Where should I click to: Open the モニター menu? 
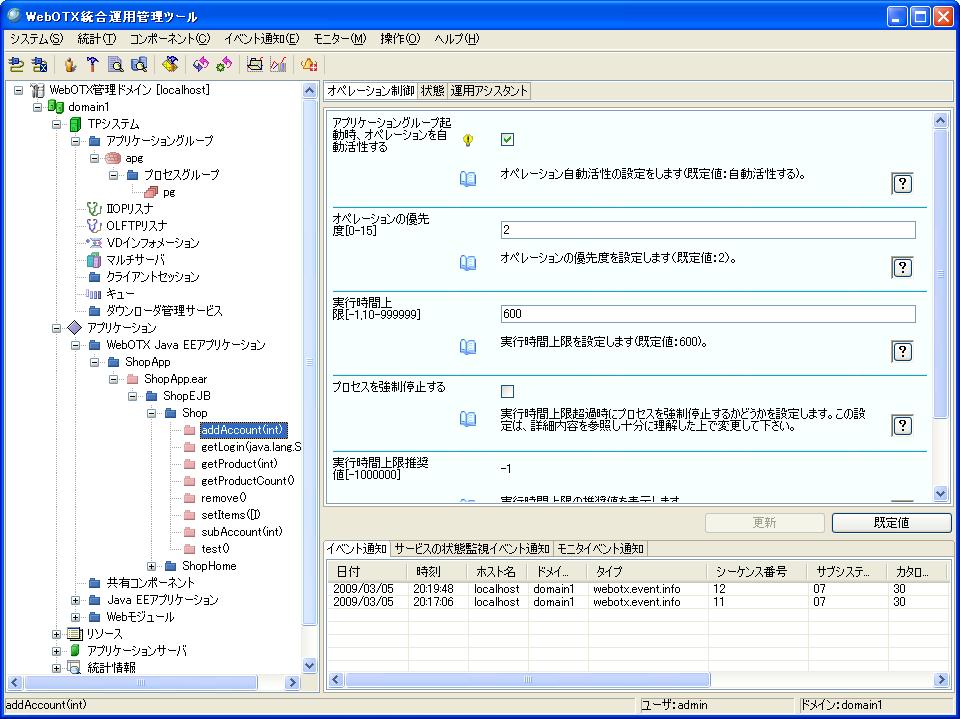click(x=339, y=39)
